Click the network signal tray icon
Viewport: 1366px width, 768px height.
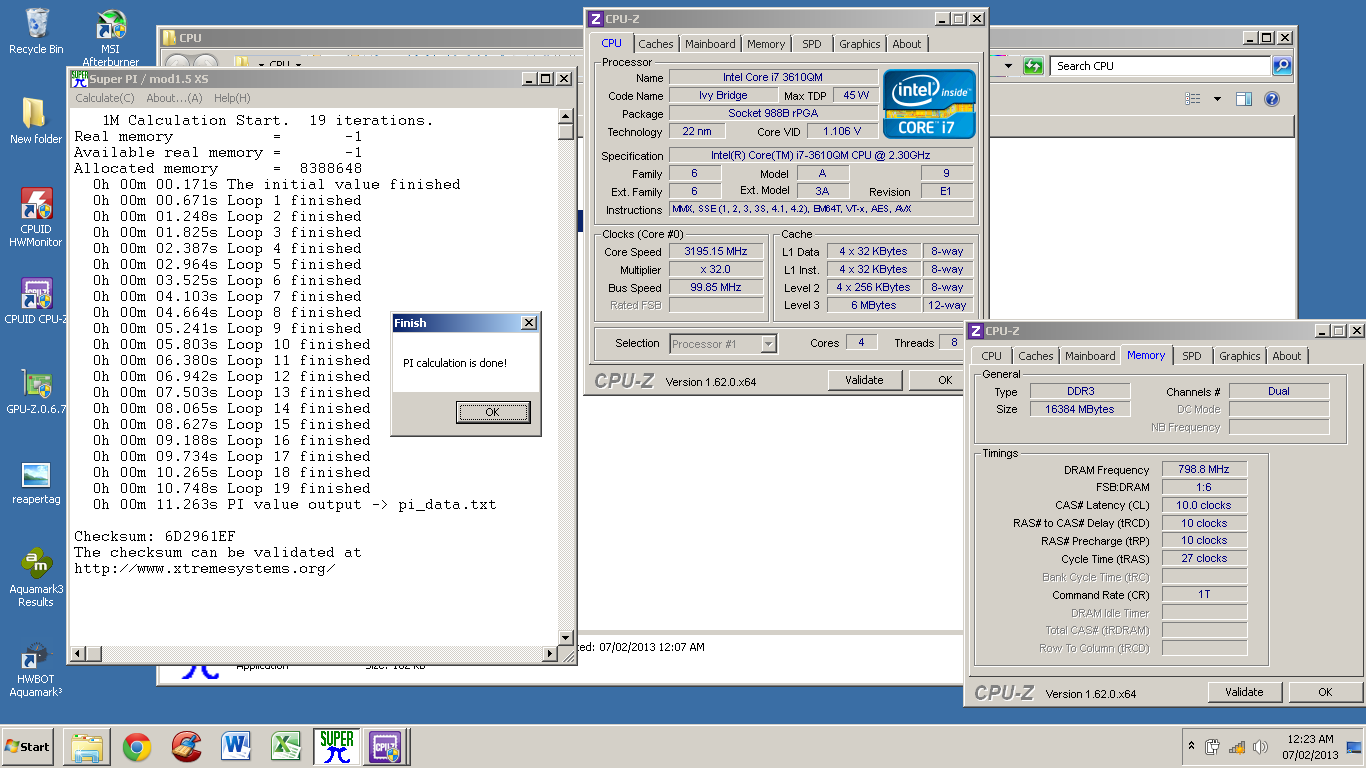point(1236,747)
